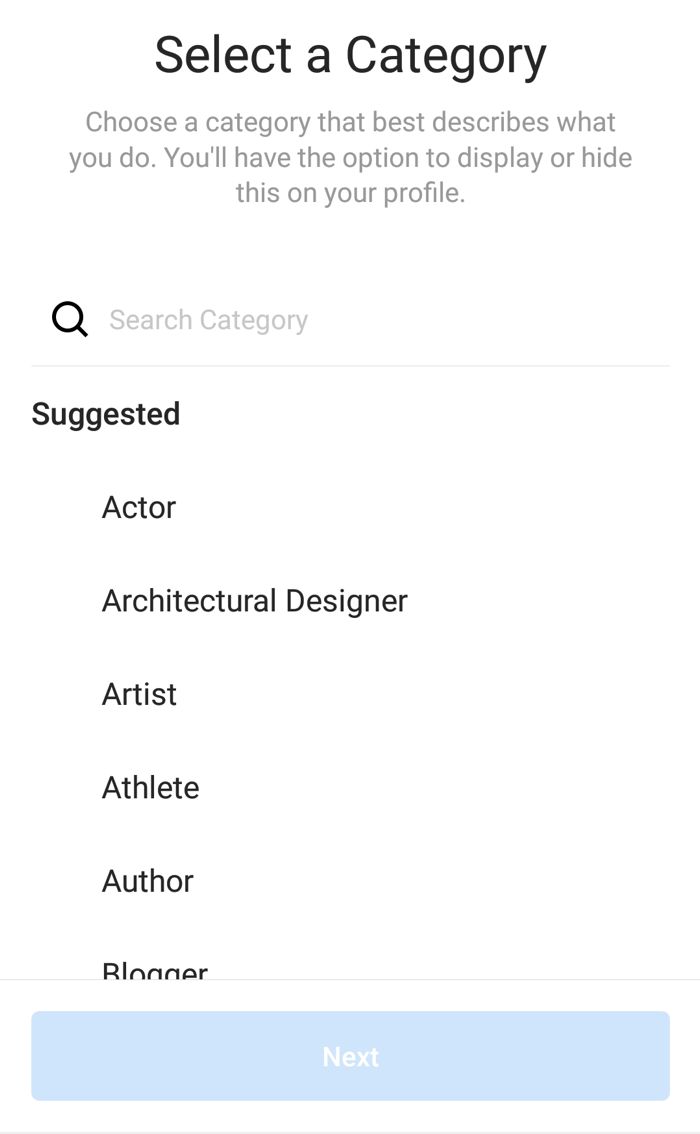This screenshot has height=1134, width=700.
Task: Select the category listed directly below Actor
Action: [254, 601]
